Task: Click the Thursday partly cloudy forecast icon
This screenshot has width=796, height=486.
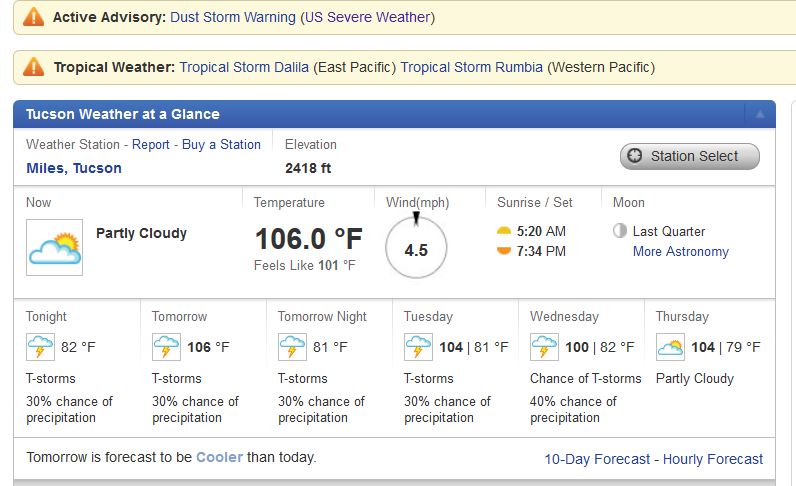Action: pos(670,348)
